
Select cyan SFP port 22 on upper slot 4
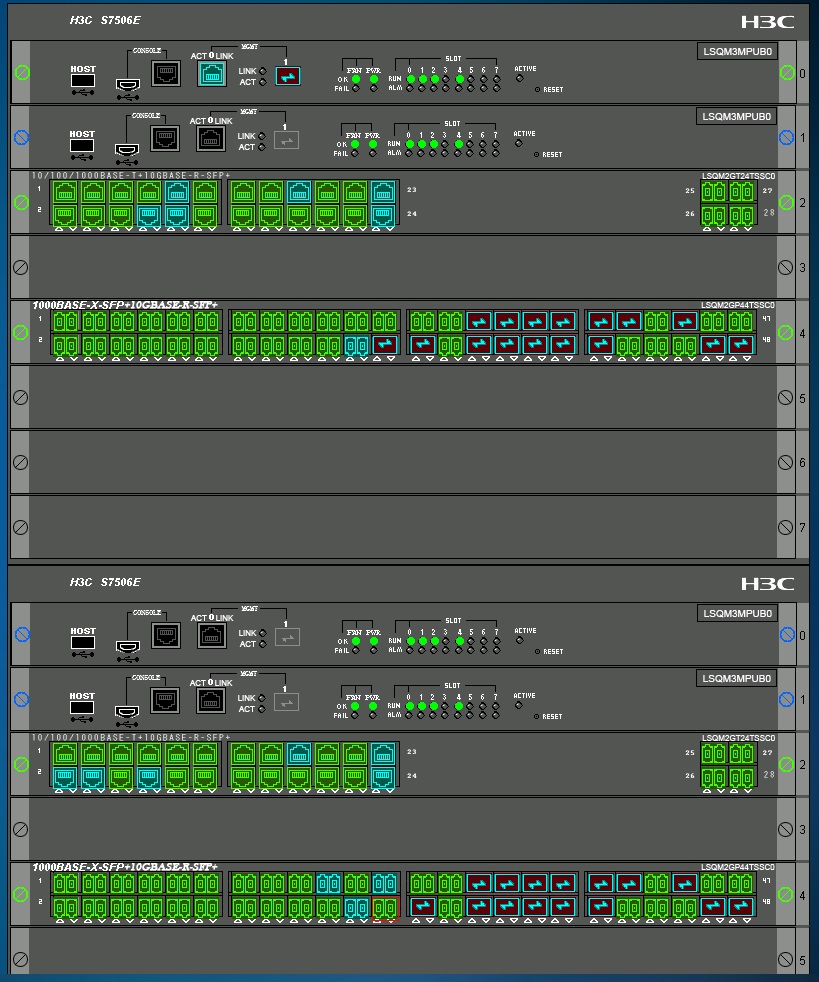(x=356, y=345)
